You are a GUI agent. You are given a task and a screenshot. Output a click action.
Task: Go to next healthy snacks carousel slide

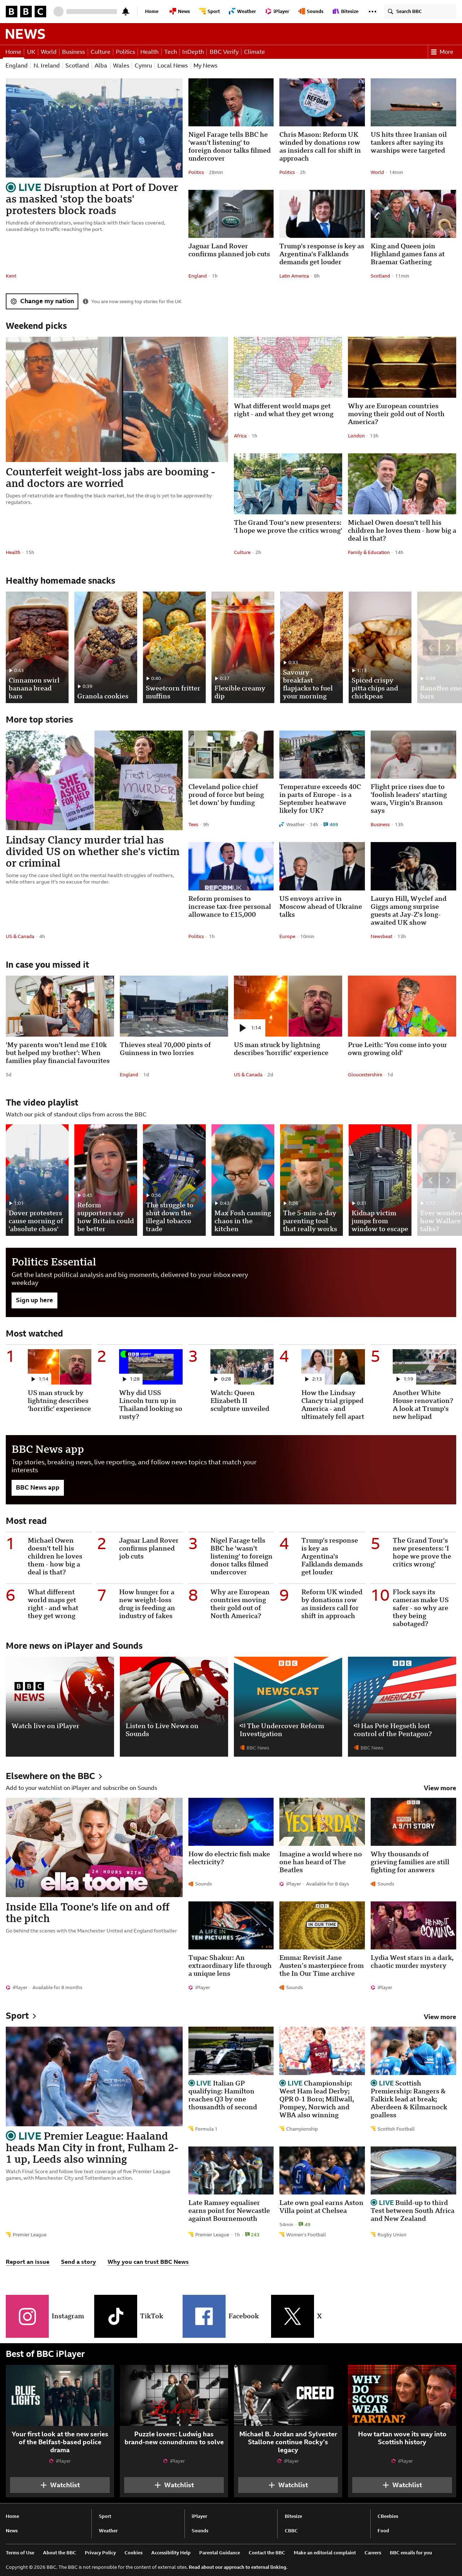tap(448, 648)
